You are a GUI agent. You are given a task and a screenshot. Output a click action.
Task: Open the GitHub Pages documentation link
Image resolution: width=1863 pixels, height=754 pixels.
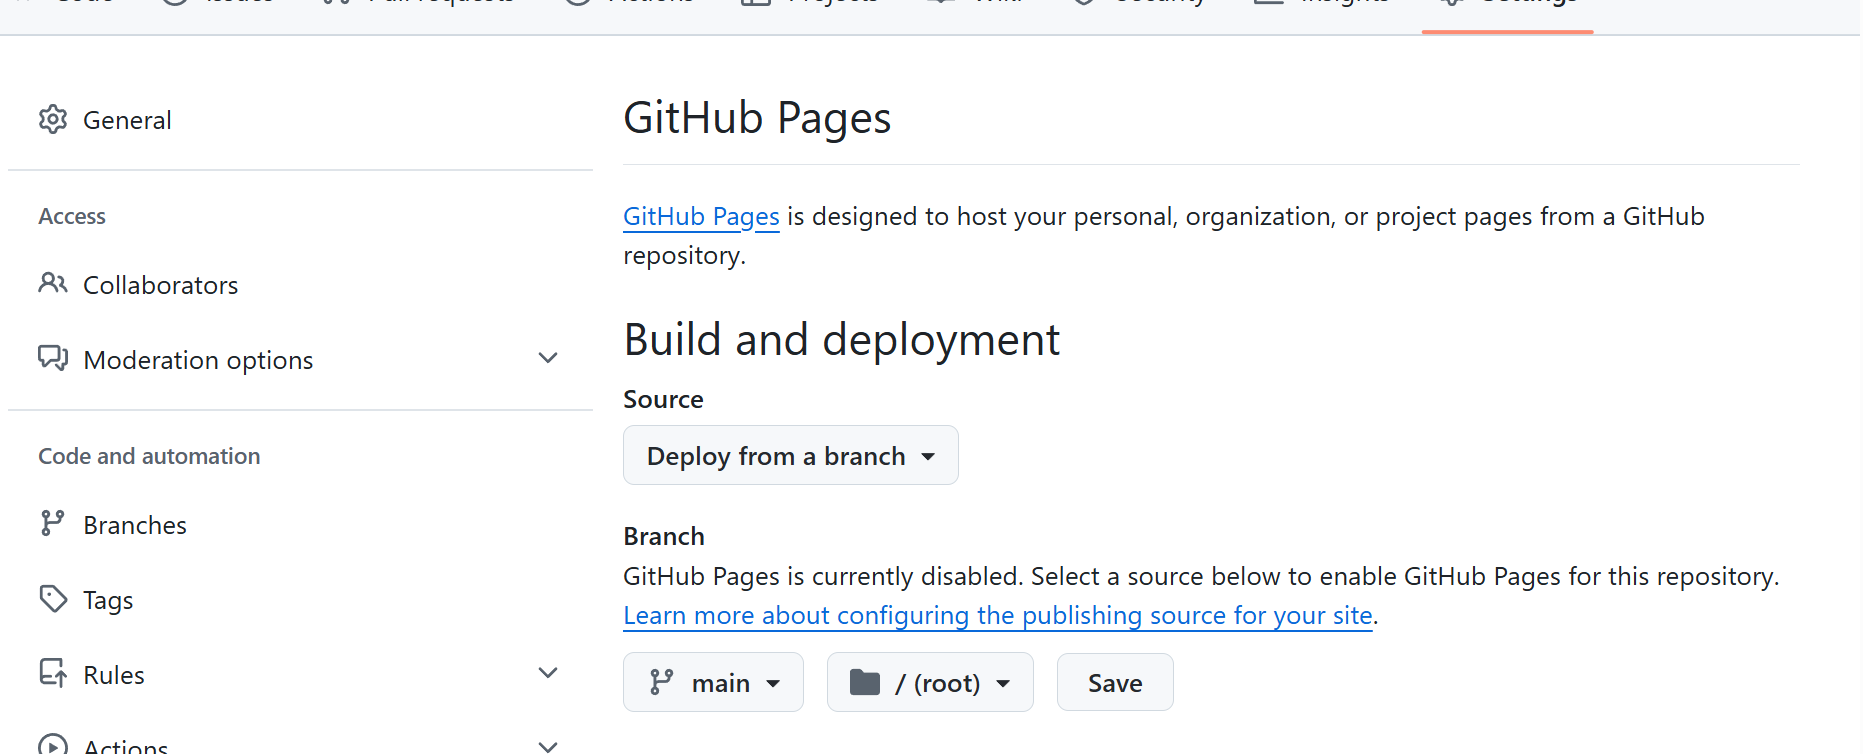701,217
